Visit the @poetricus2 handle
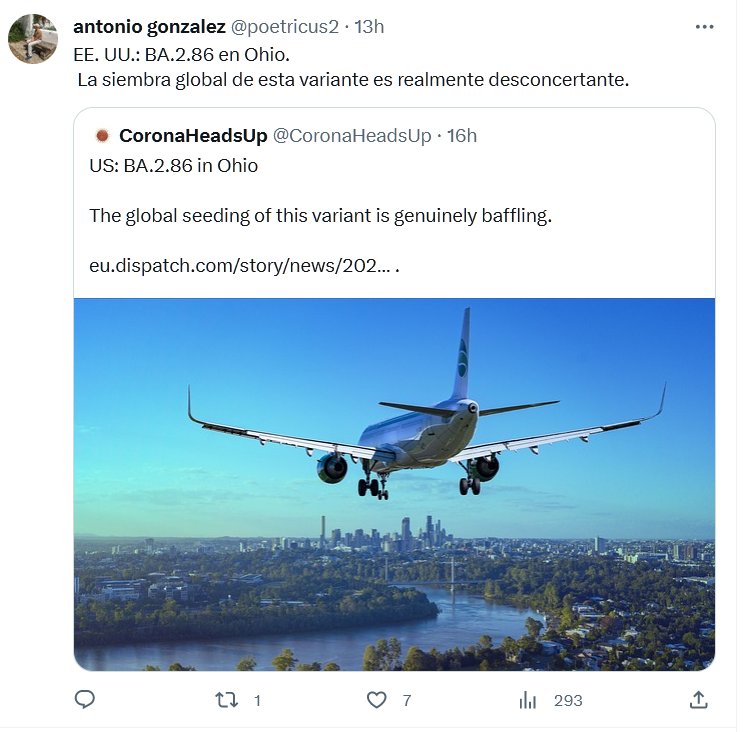This screenshot has width=756, height=732. point(285,27)
